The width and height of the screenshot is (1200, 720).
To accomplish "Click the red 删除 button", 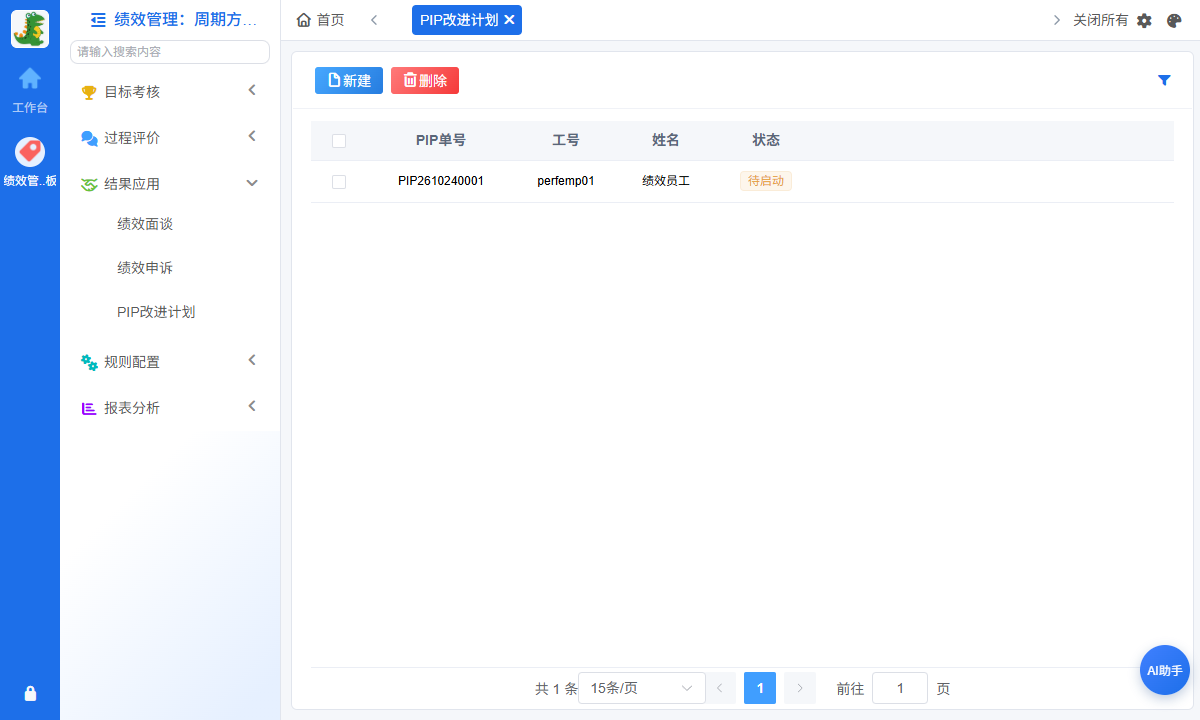I will [x=425, y=81].
